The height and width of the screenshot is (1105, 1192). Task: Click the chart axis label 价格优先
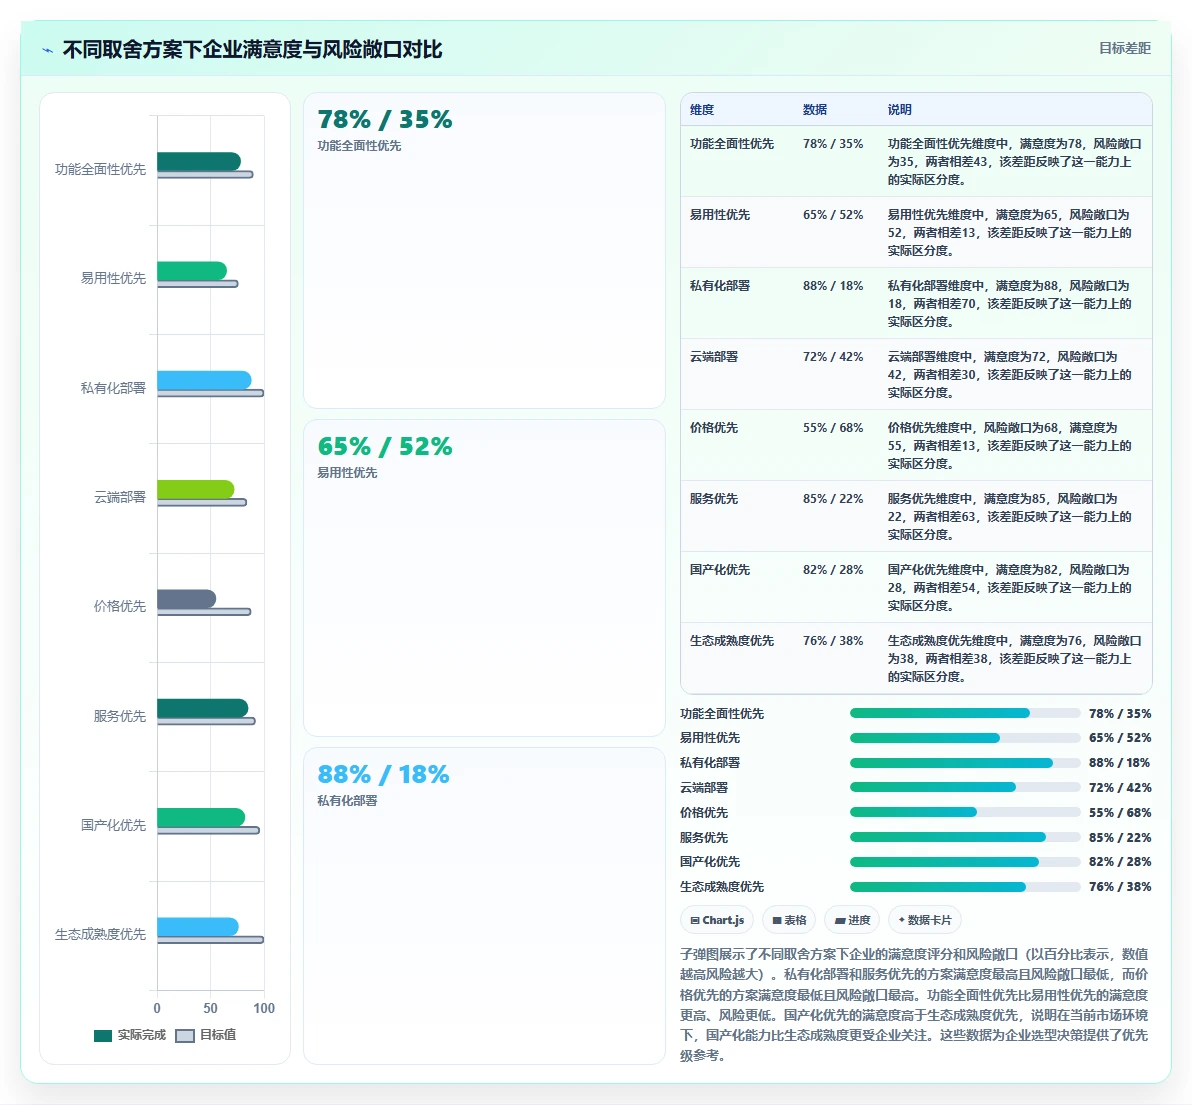coord(119,606)
